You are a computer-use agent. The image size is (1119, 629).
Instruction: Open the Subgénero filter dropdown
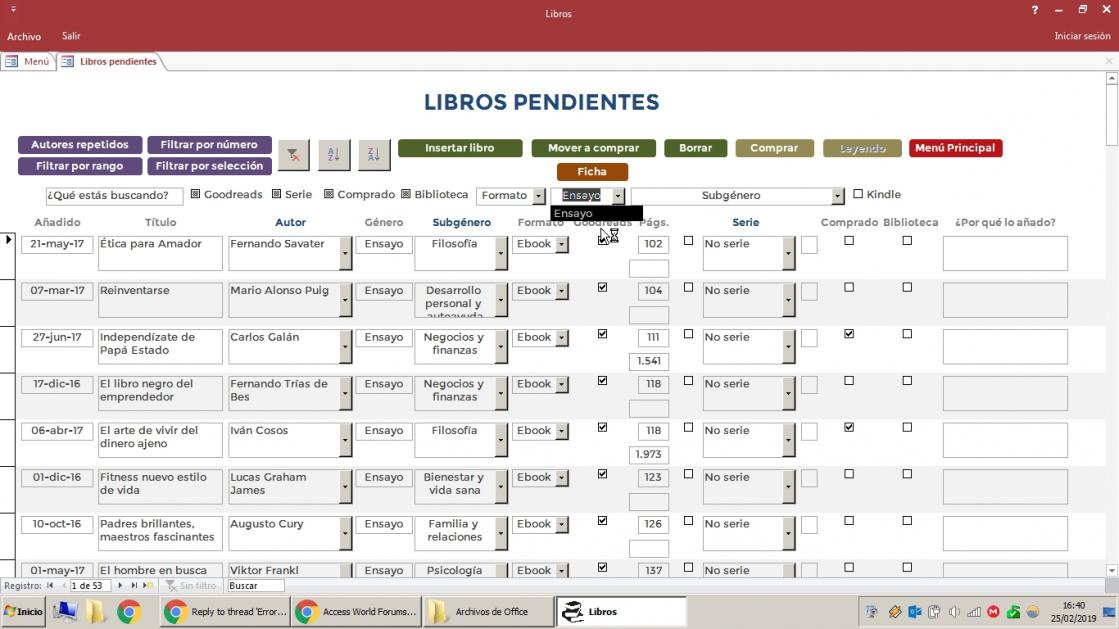point(837,196)
